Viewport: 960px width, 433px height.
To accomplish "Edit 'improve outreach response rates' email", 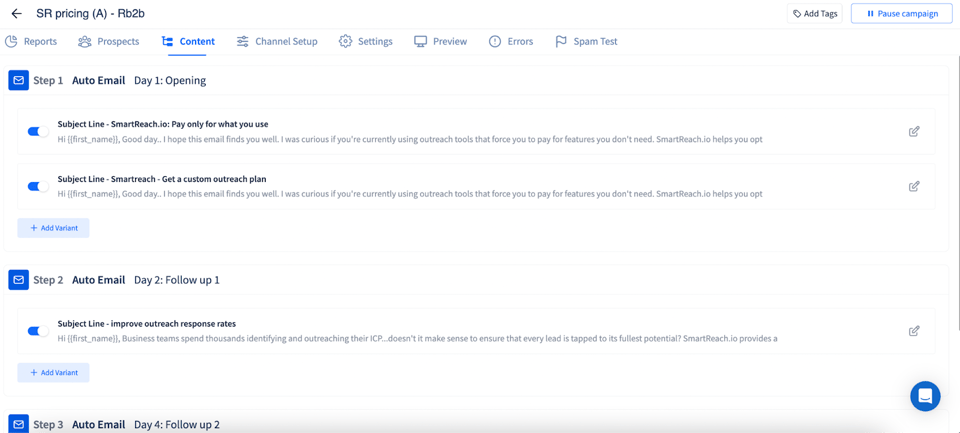I will point(914,331).
